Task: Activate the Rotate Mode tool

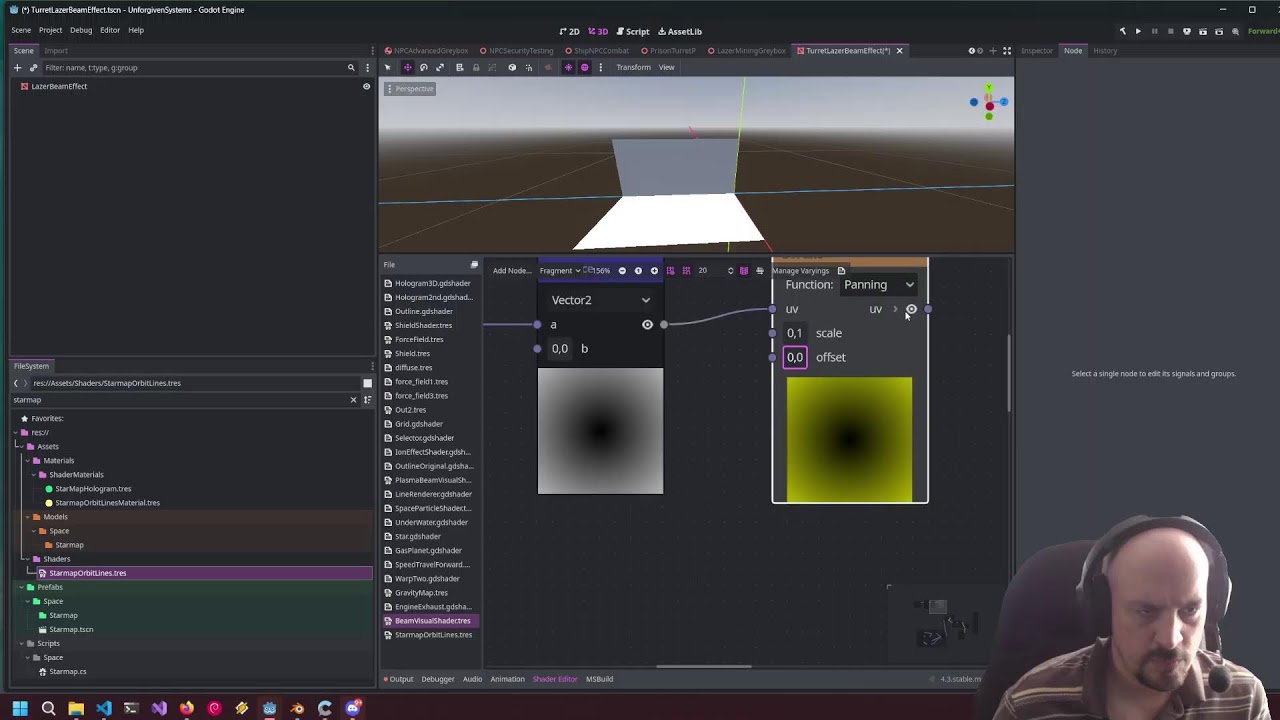Action: click(x=423, y=67)
